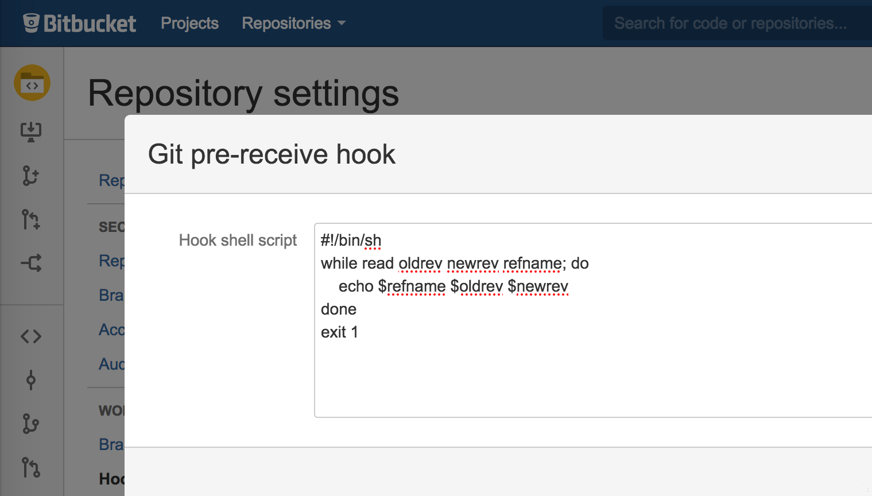
Task: Open the Projects menu item
Action: click(x=190, y=23)
